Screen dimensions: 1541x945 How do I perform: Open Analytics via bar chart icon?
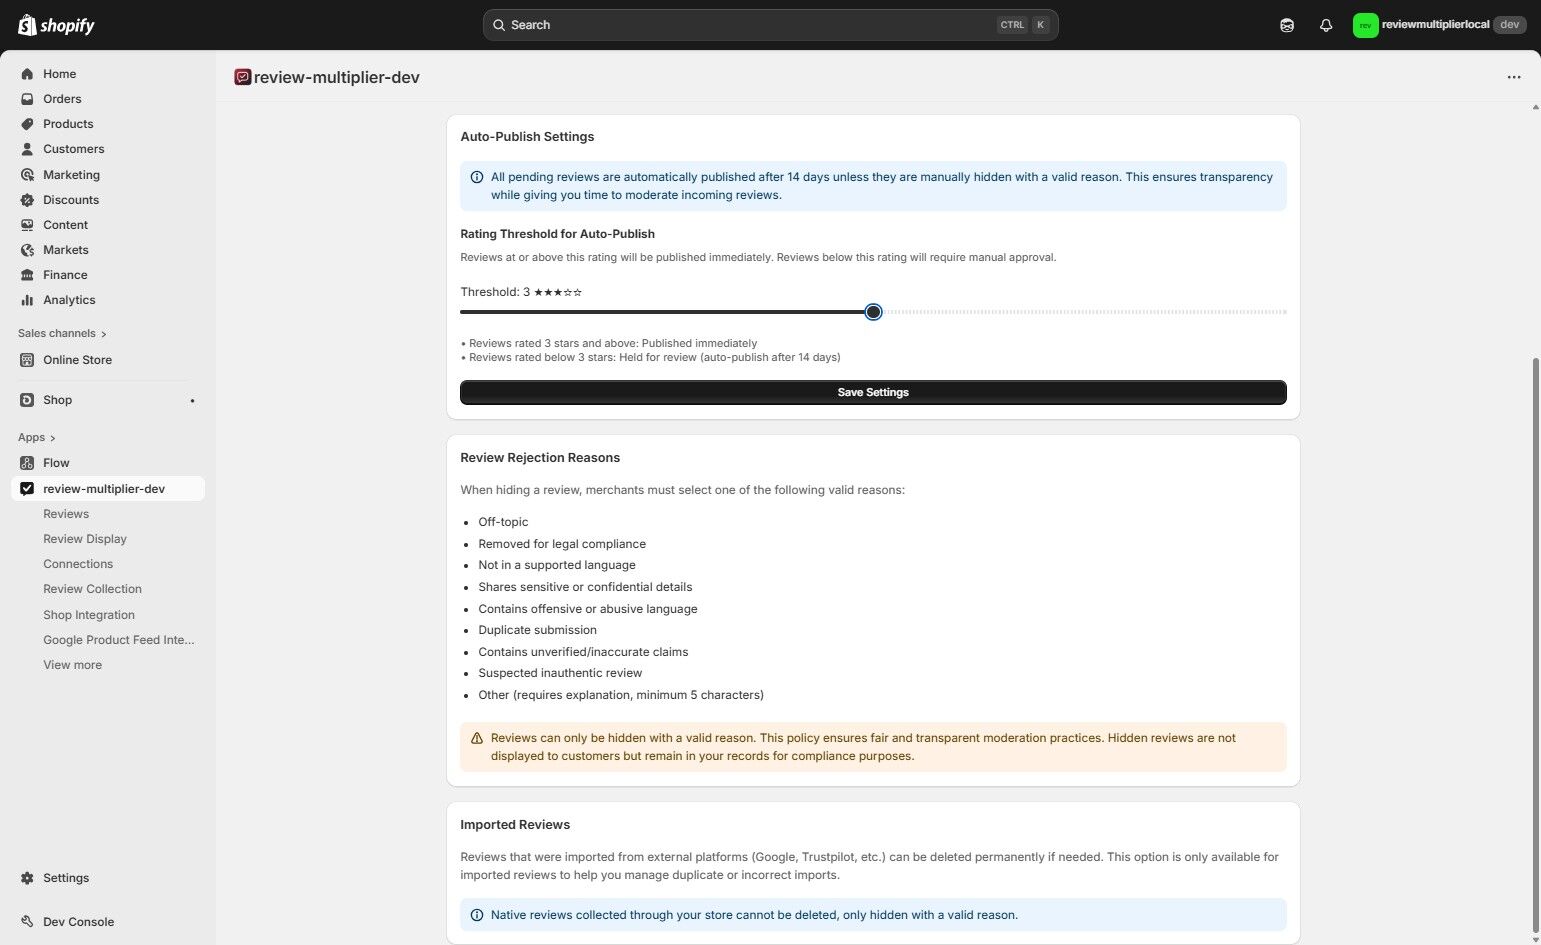(27, 300)
